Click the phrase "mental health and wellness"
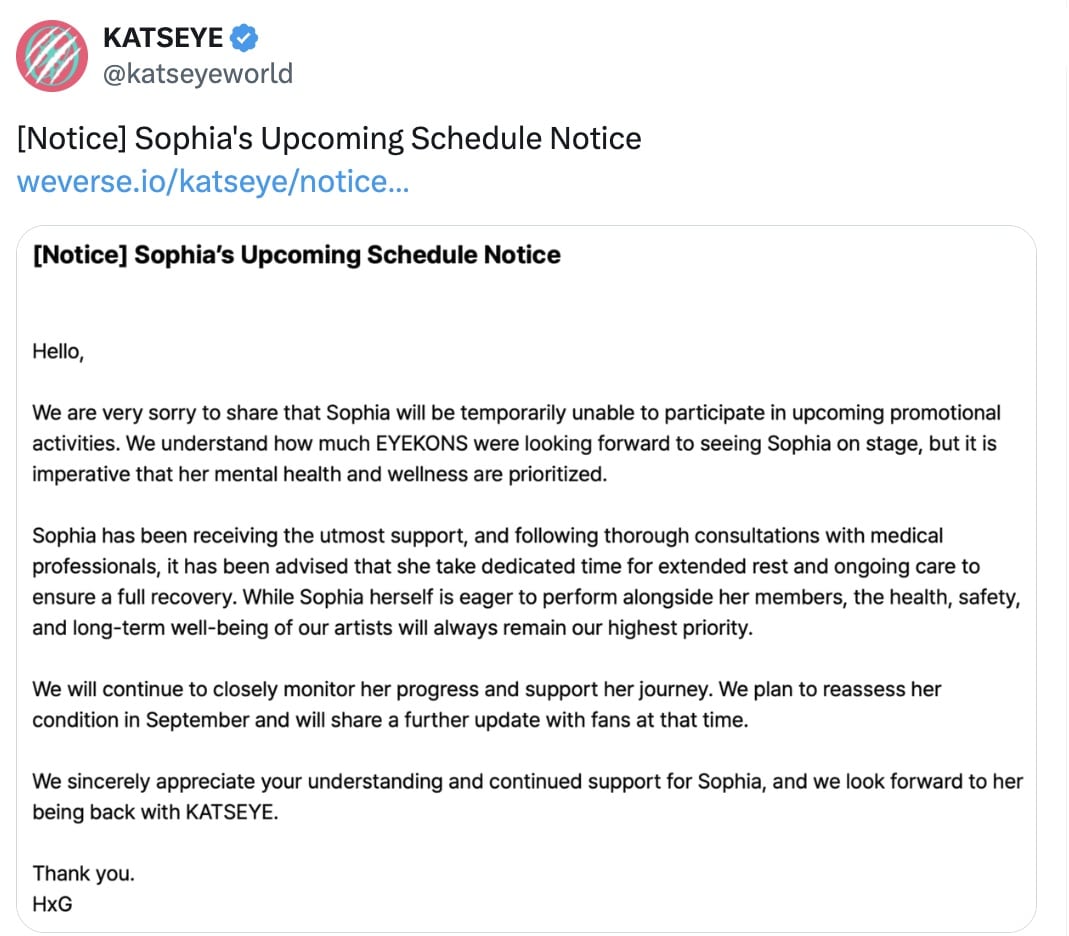Viewport: 1069px width, 936px height. [342, 474]
